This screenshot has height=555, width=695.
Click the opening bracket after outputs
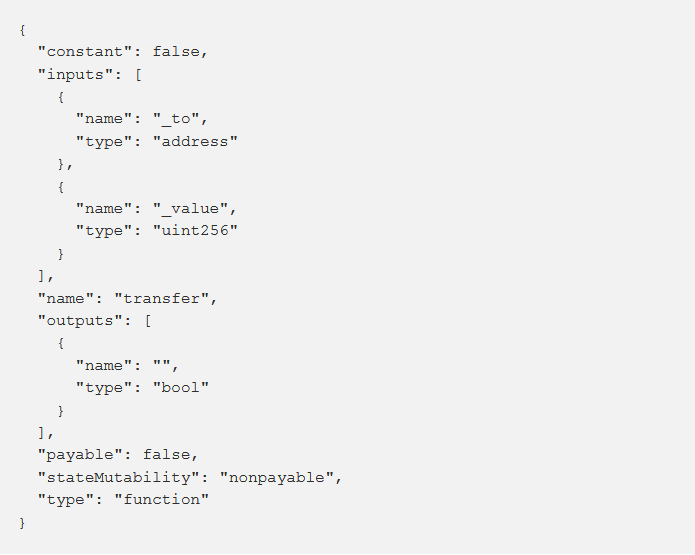[148, 320]
